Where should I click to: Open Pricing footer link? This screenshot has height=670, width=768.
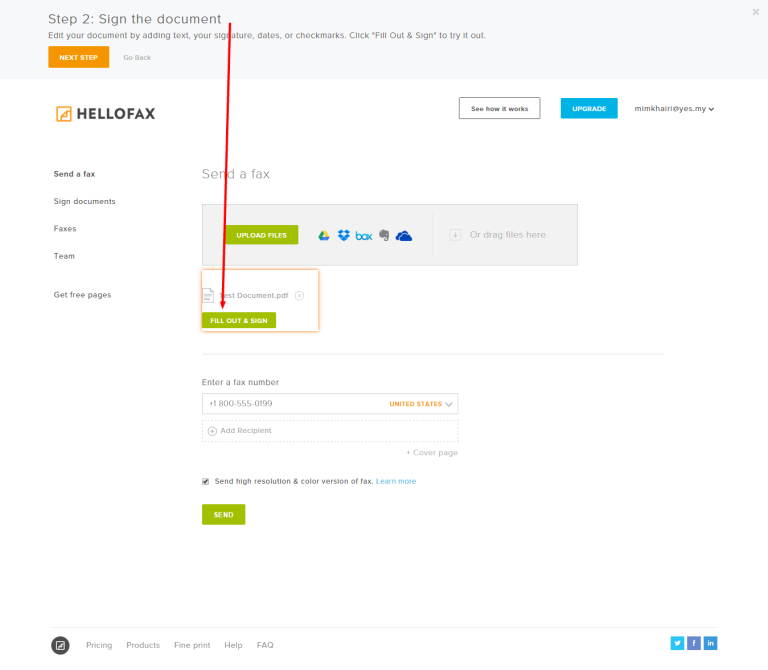coord(99,645)
